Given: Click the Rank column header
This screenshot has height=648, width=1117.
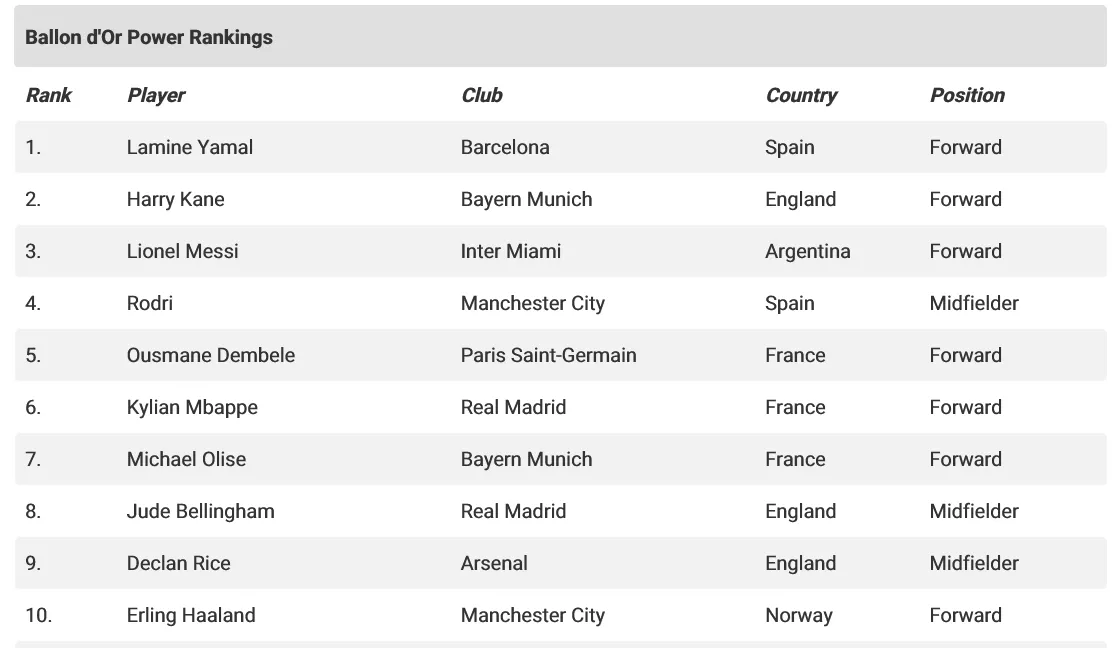Looking at the screenshot, I should (x=48, y=95).
